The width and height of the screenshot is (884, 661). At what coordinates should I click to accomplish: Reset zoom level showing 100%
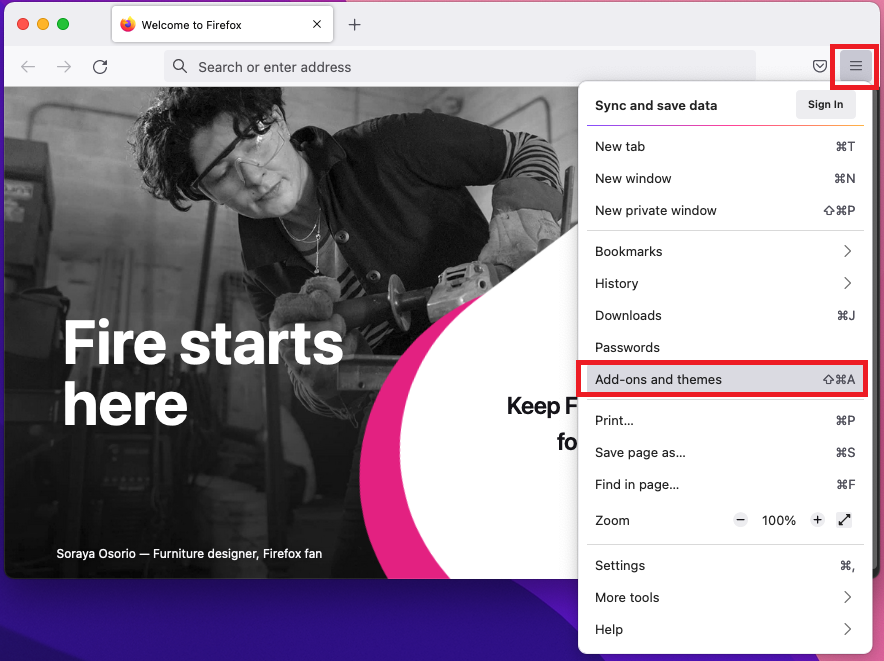pos(779,521)
